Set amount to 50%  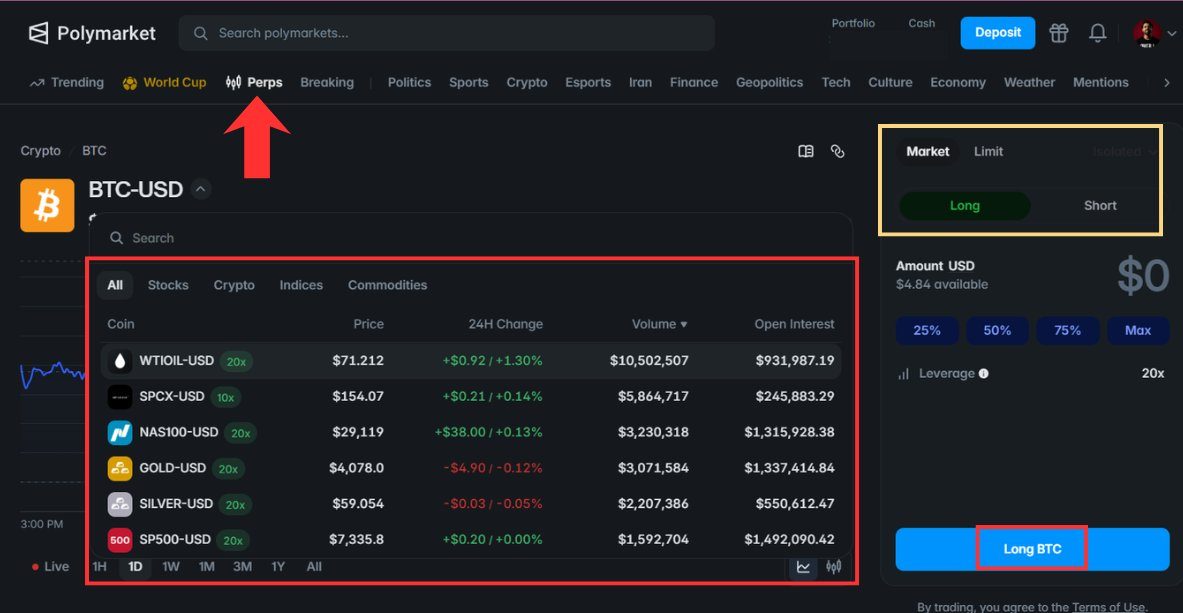[x=997, y=331]
